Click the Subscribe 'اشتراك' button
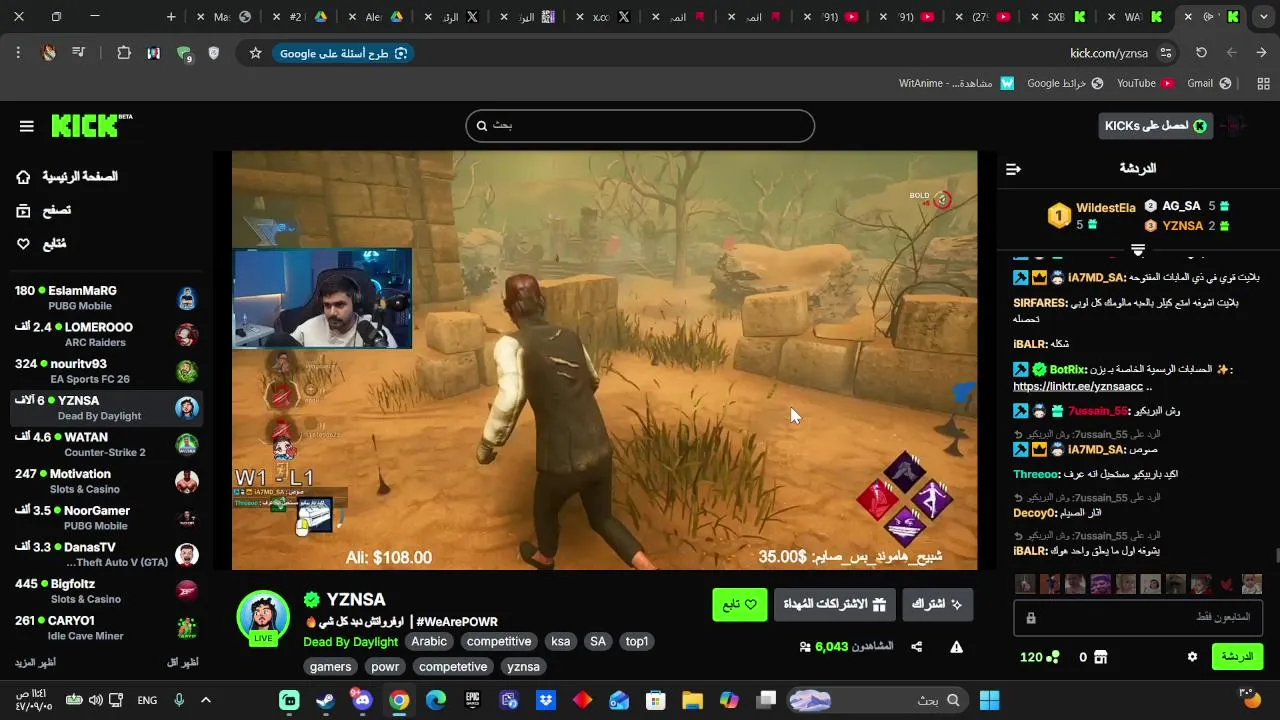 point(938,604)
